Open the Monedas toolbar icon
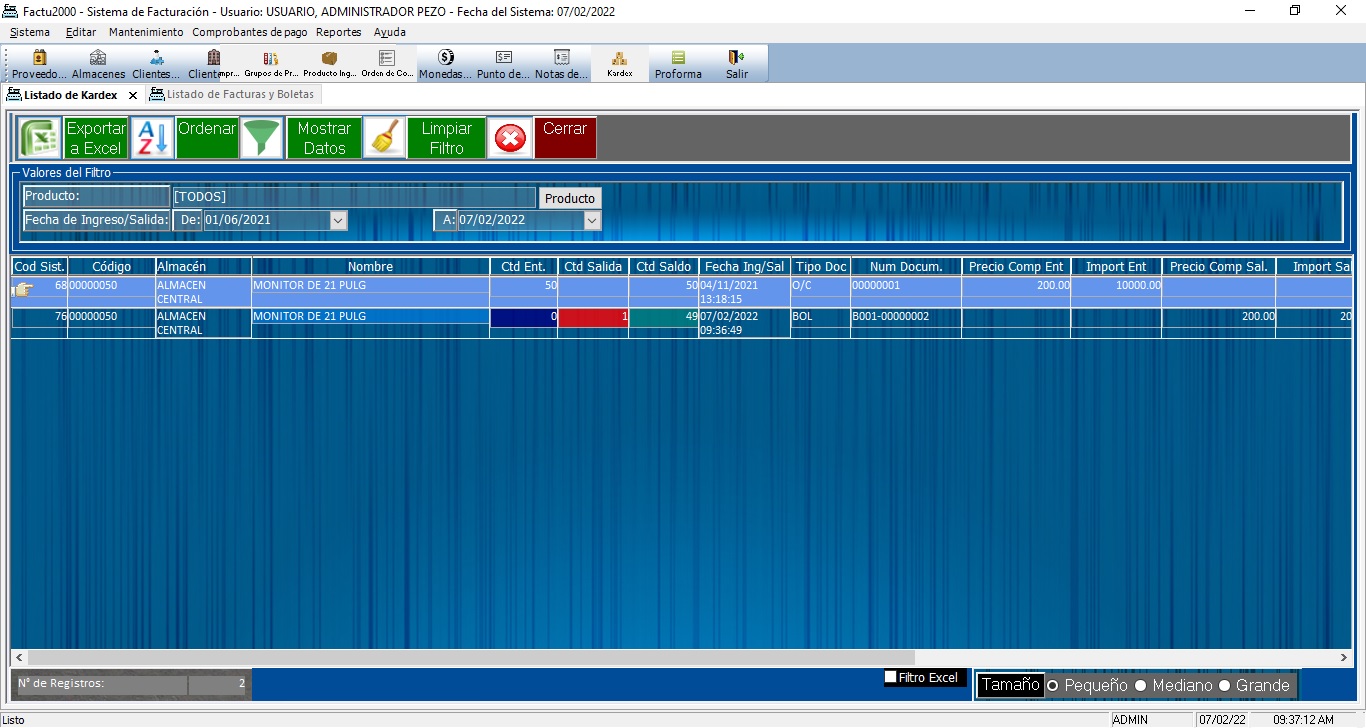Screen dimensions: 1366x728 [x=445, y=64]
